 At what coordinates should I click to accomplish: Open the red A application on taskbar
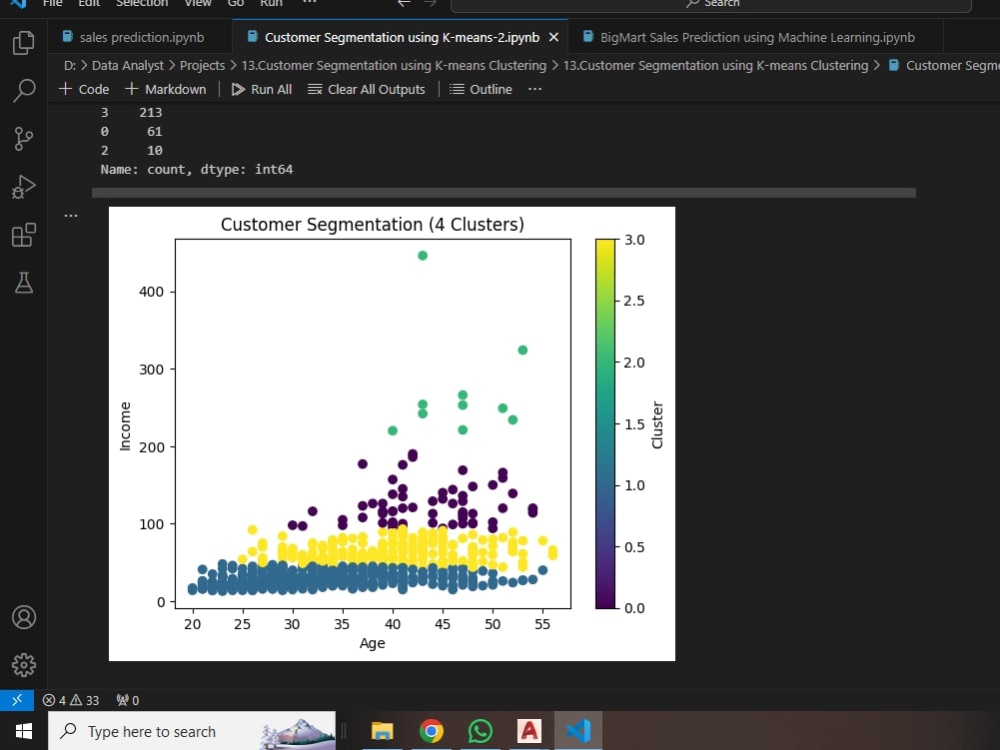coord(529,731)
